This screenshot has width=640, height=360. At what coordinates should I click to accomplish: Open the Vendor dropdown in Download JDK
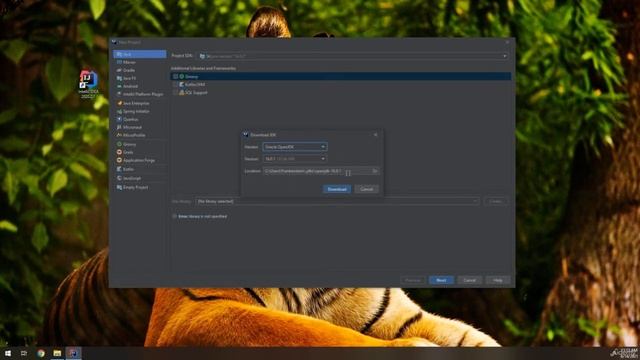point(295,147)
